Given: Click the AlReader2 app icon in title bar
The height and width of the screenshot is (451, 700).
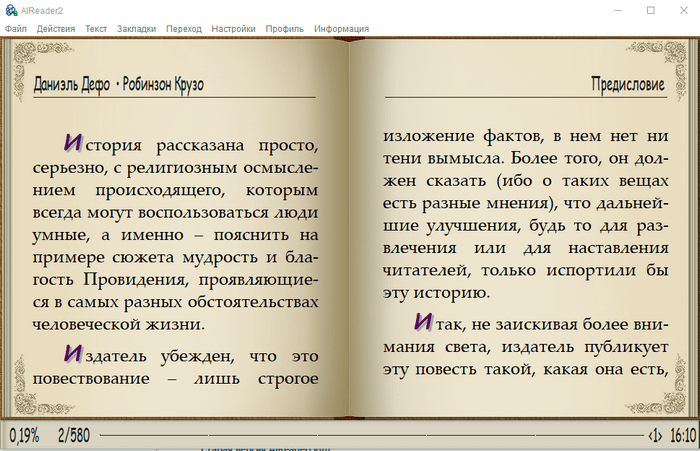Looking at the screenshot, I should pyautogui.click(x=11, y=10).
